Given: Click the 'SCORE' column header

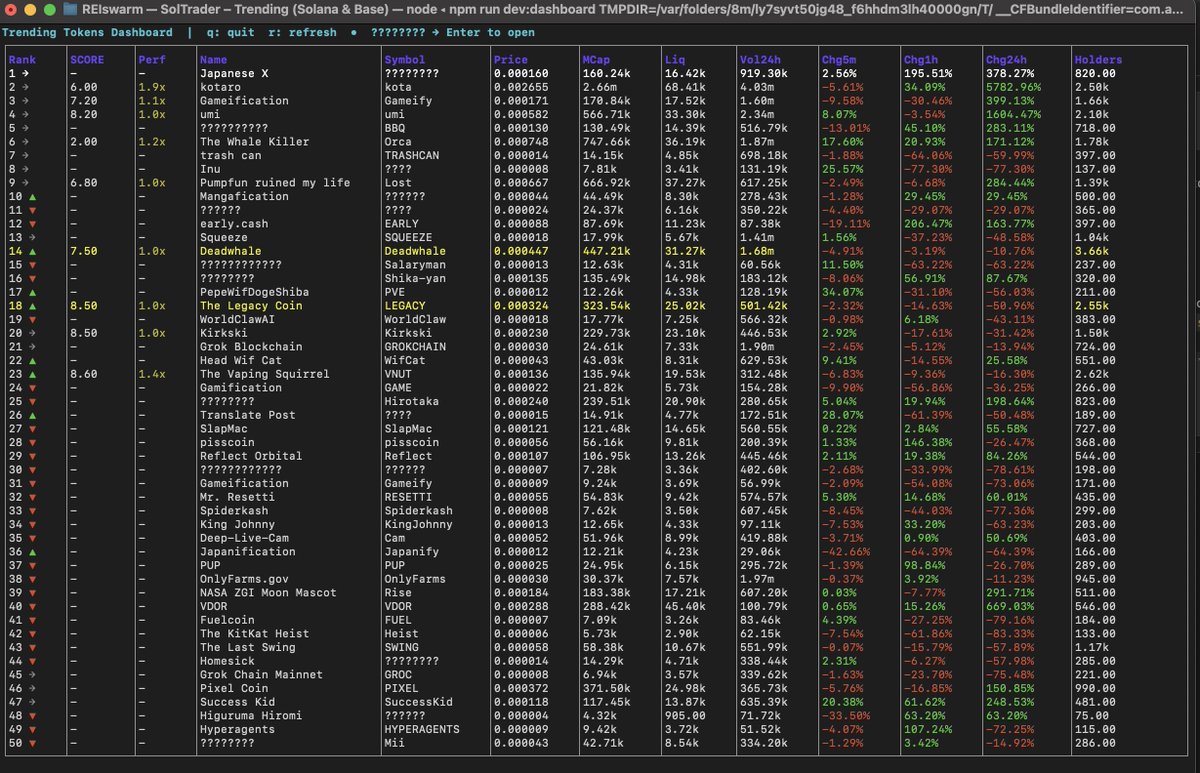Looking at the screenshot, I should coord(86,60).
